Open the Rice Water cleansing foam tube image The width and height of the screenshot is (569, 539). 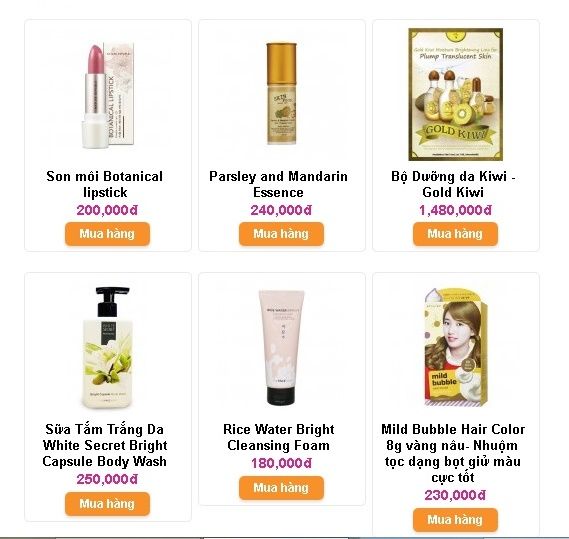tap(281, 347)
